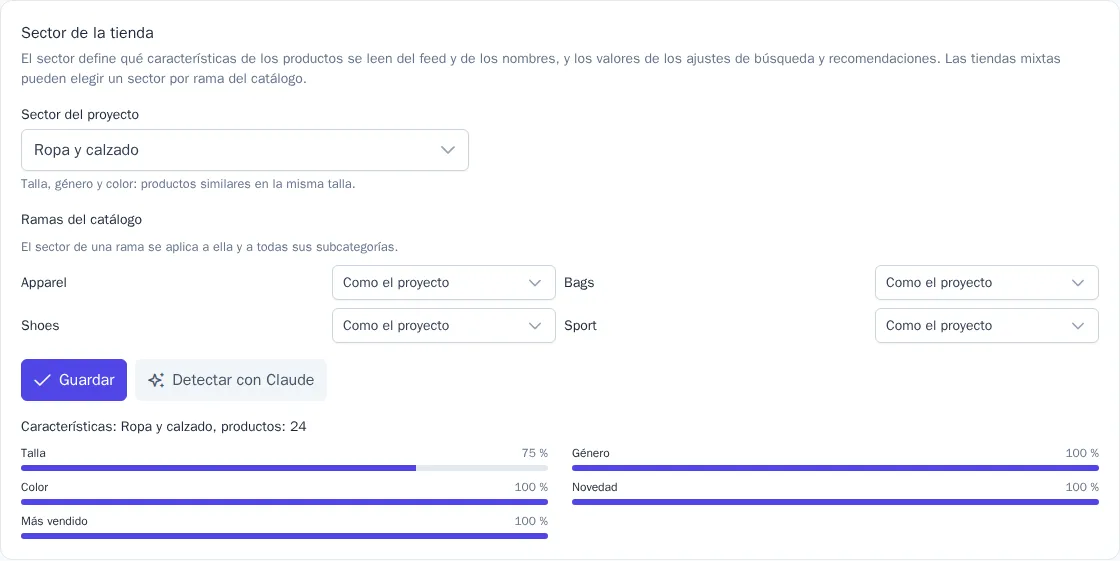The width and height of the screenshot is (1120, 561).
Task: Click the Género 100 % value
Action: 1082,453
